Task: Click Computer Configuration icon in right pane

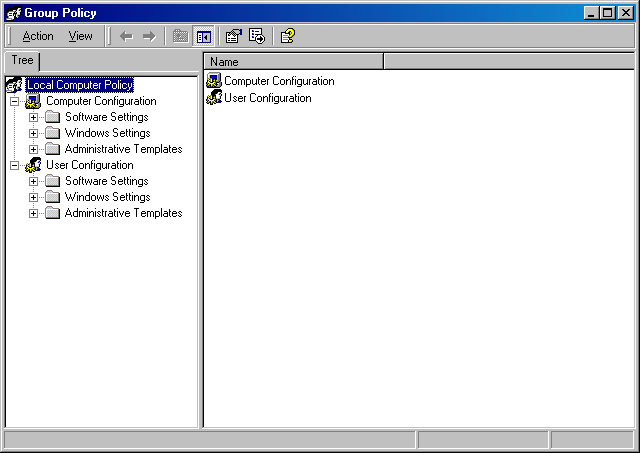Action: pyautogui.click(x=214, y=80)
